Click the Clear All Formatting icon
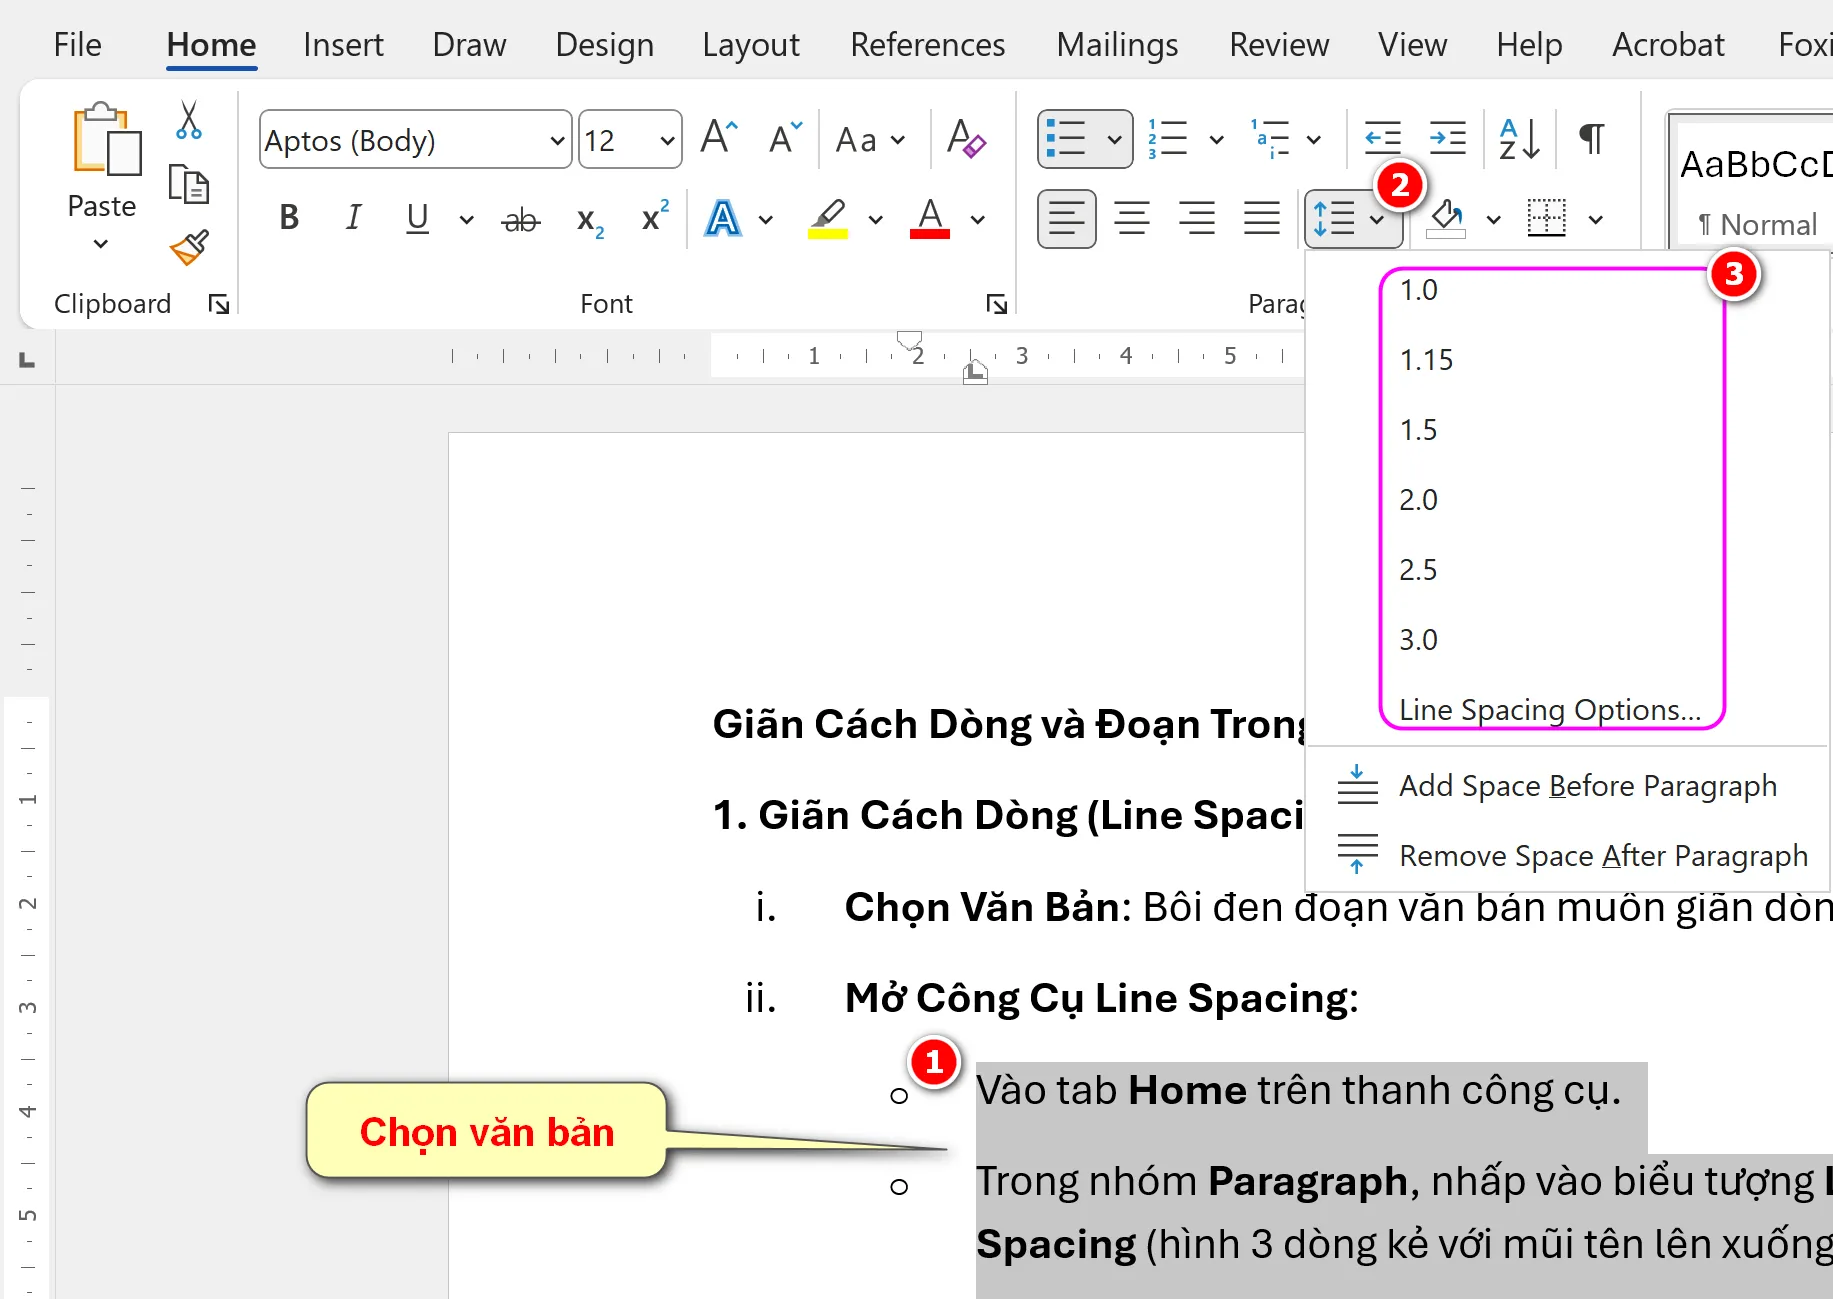1833x1299 pixels. (x=965, y=139)
